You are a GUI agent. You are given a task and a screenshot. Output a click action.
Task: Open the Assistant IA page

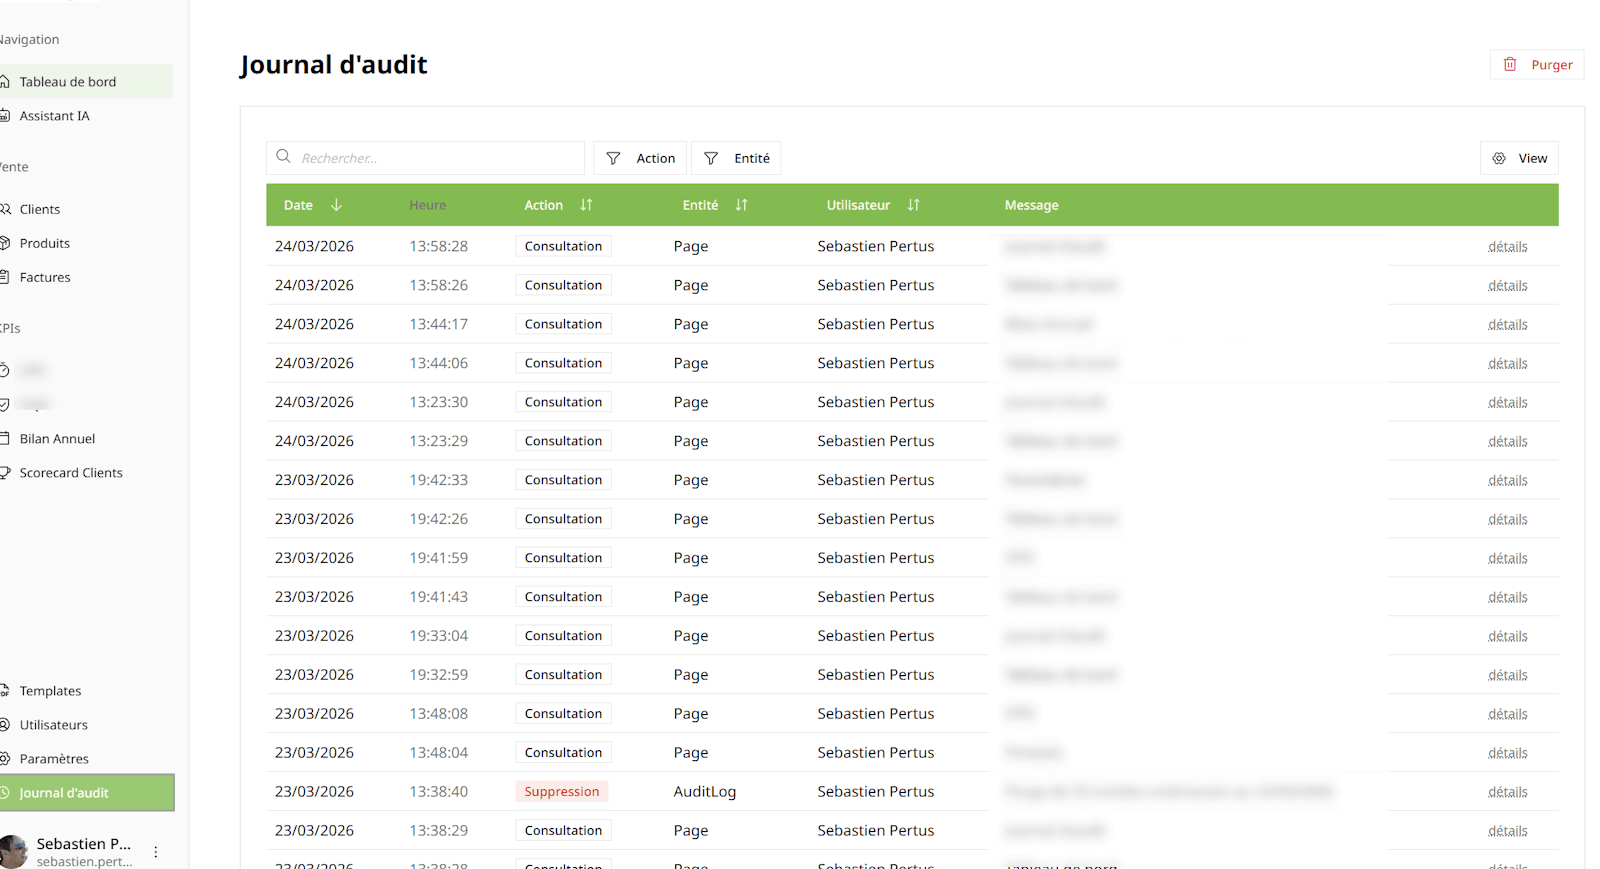(55, 116)
